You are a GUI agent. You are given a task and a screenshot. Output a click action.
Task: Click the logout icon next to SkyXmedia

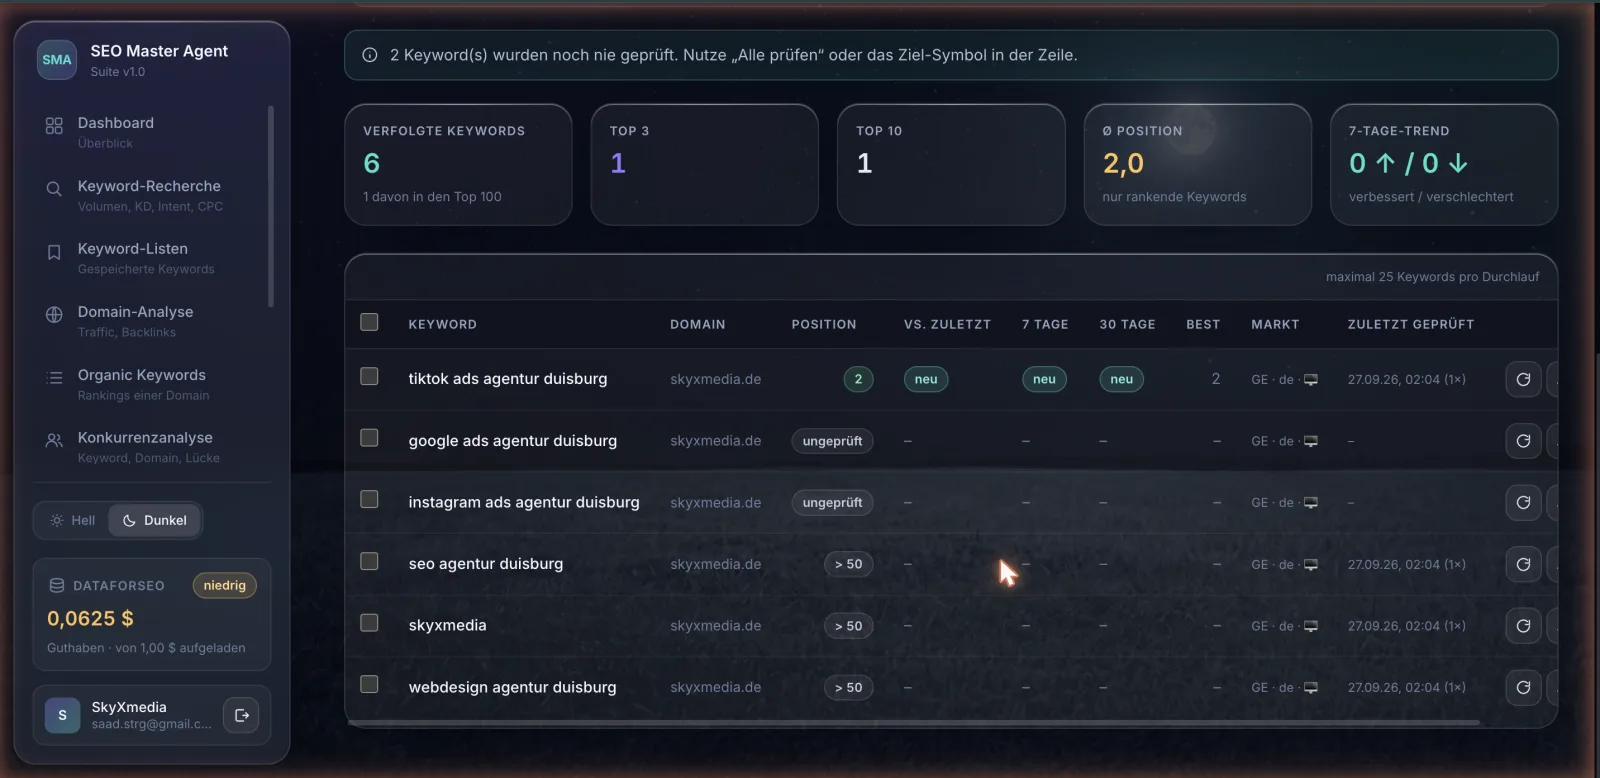tap(241, 715)
